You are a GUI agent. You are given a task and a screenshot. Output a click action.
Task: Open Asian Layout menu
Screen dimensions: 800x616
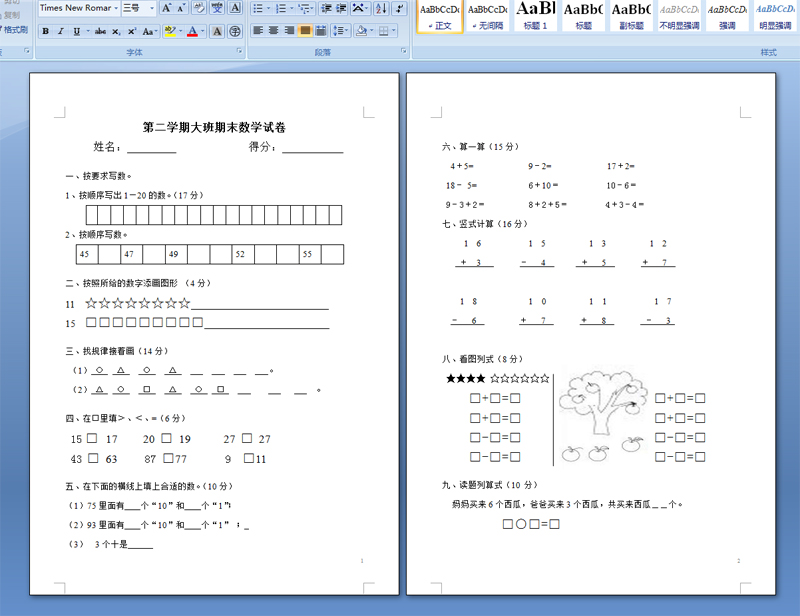coord(360,8)
